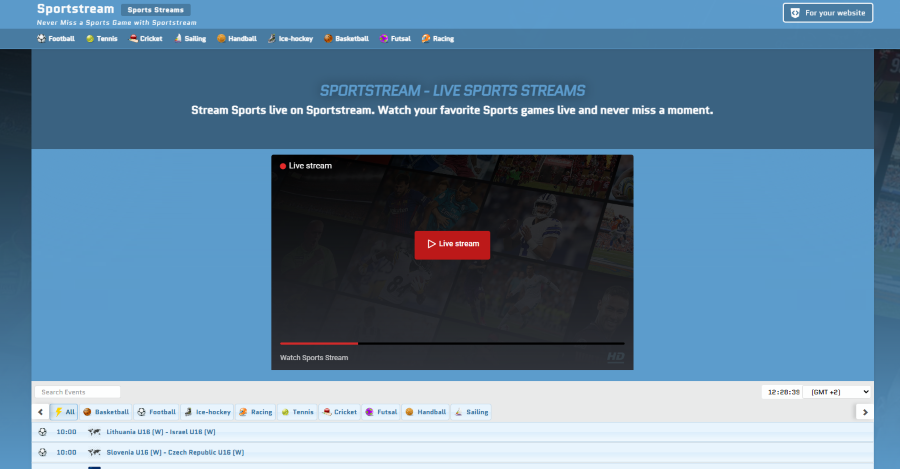Click soccer ball icon in Slovenia row
This screenshot has height=469, width=900.
point(42,452)
